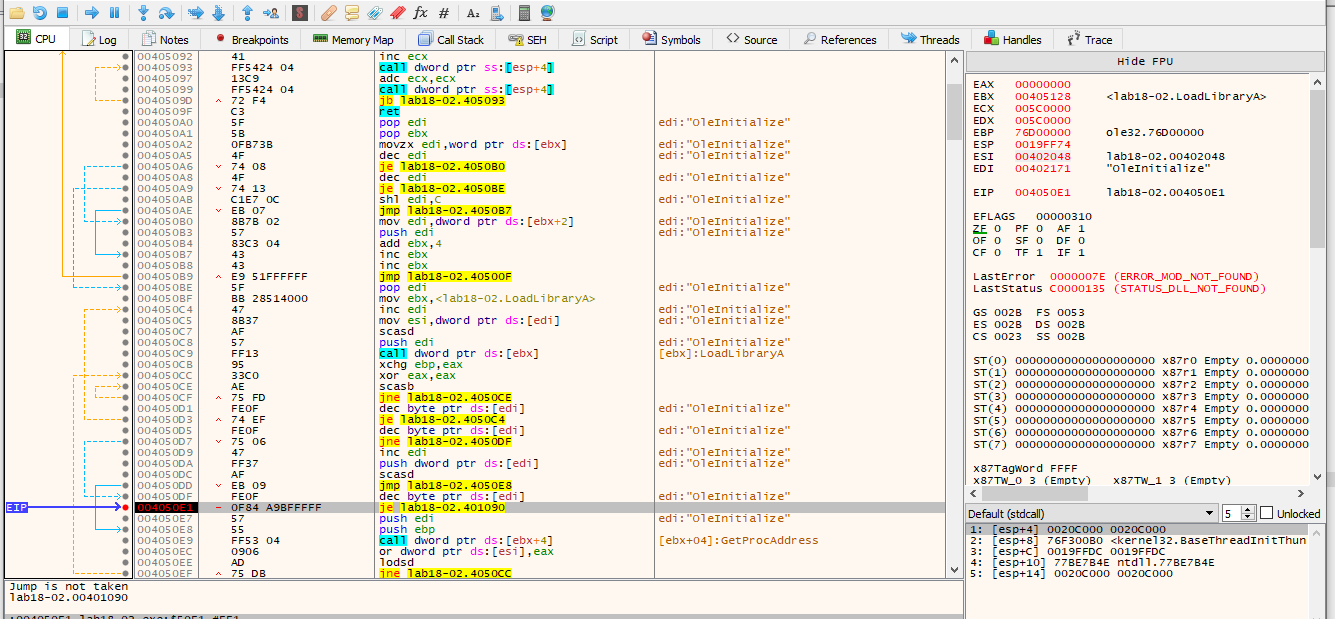Toggle breakpoint at address 00405093
1335x619 pixels.
point(126,68)
